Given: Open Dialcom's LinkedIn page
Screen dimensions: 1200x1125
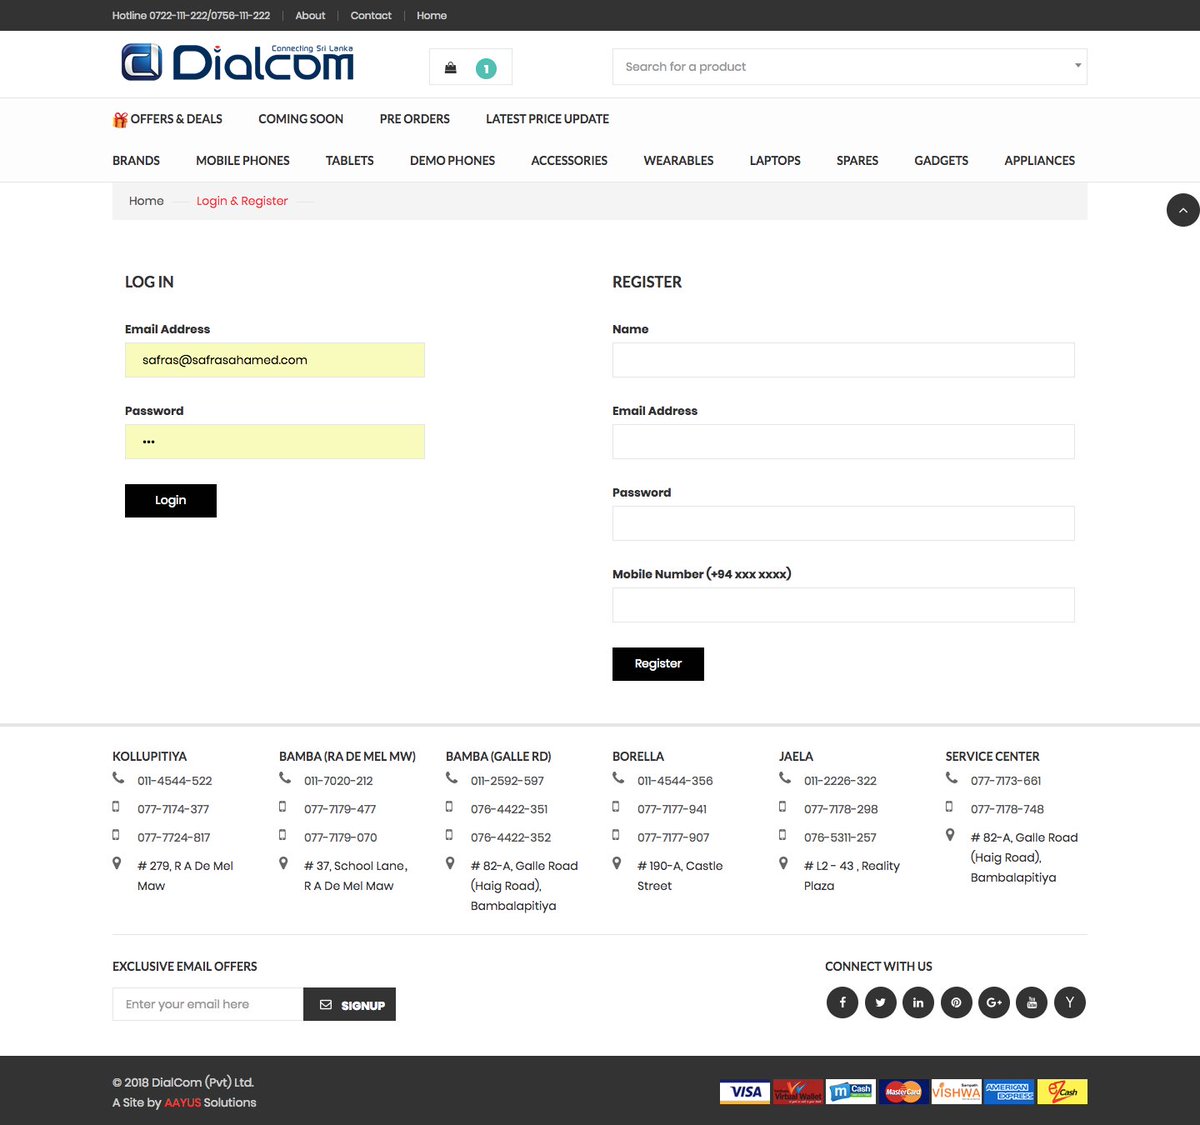Looking at the screenshot, I should coord(918,1002).
